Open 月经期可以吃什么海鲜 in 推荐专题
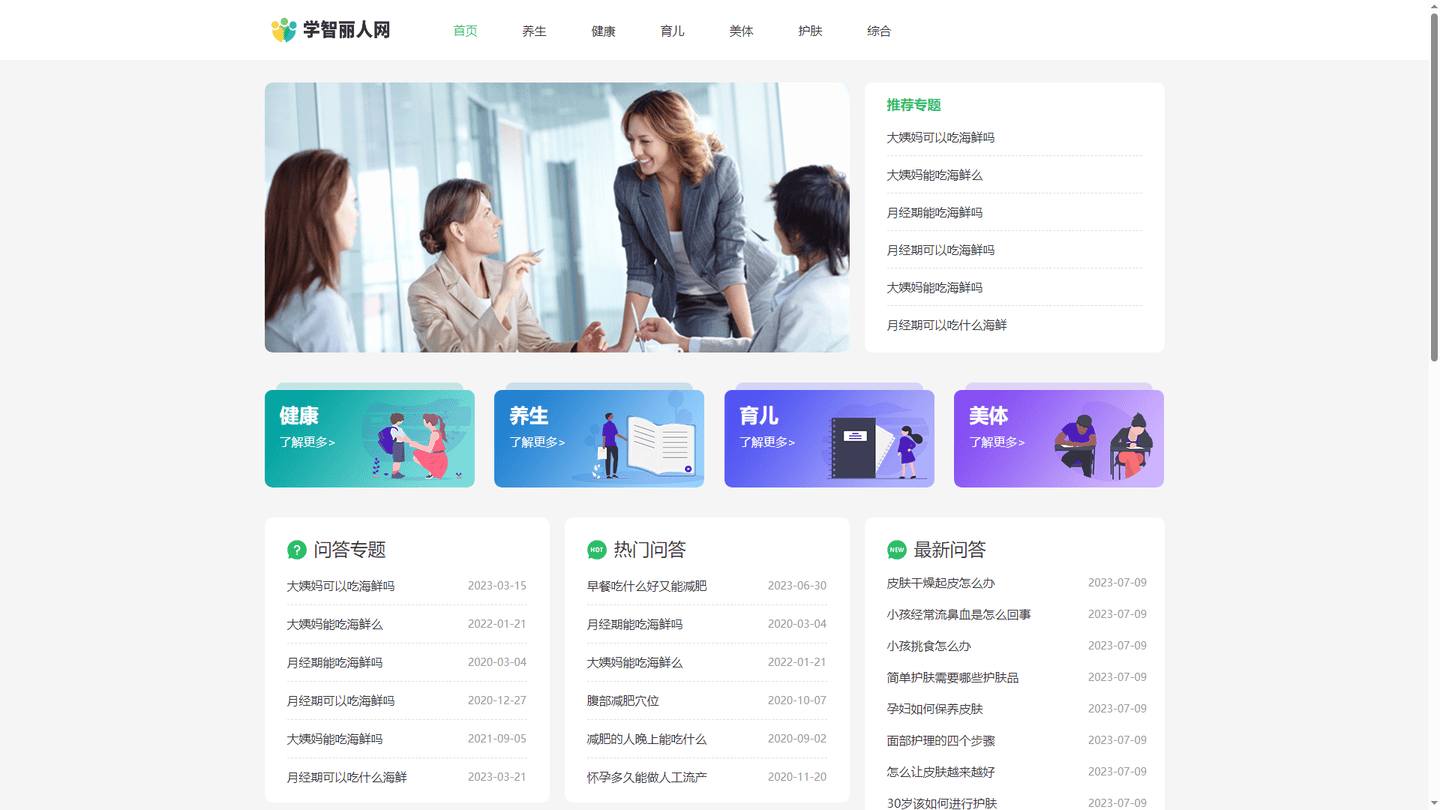The height and width of the screenshot is (810, 1440). click(946, 325)
